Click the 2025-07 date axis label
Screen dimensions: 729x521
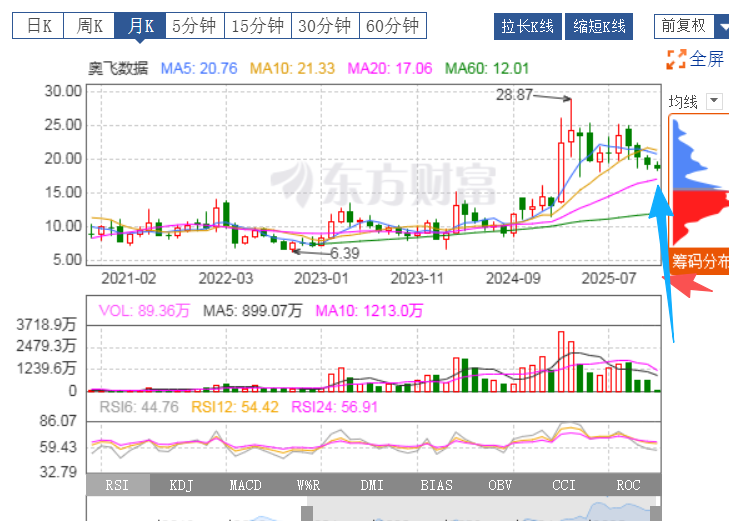point(609,278)
